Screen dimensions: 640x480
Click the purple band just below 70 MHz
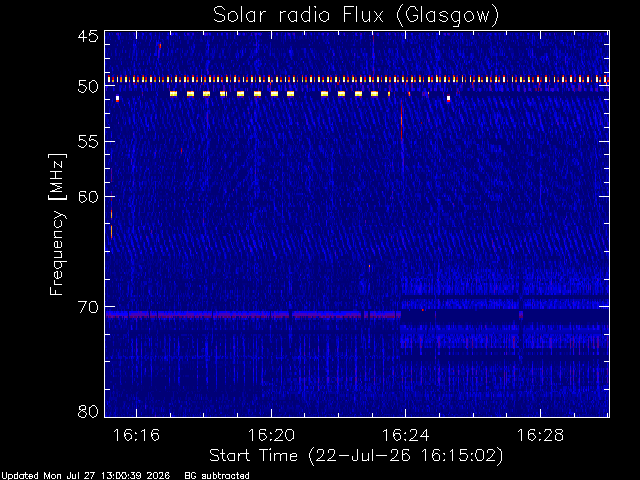click(x=253, y=315)
